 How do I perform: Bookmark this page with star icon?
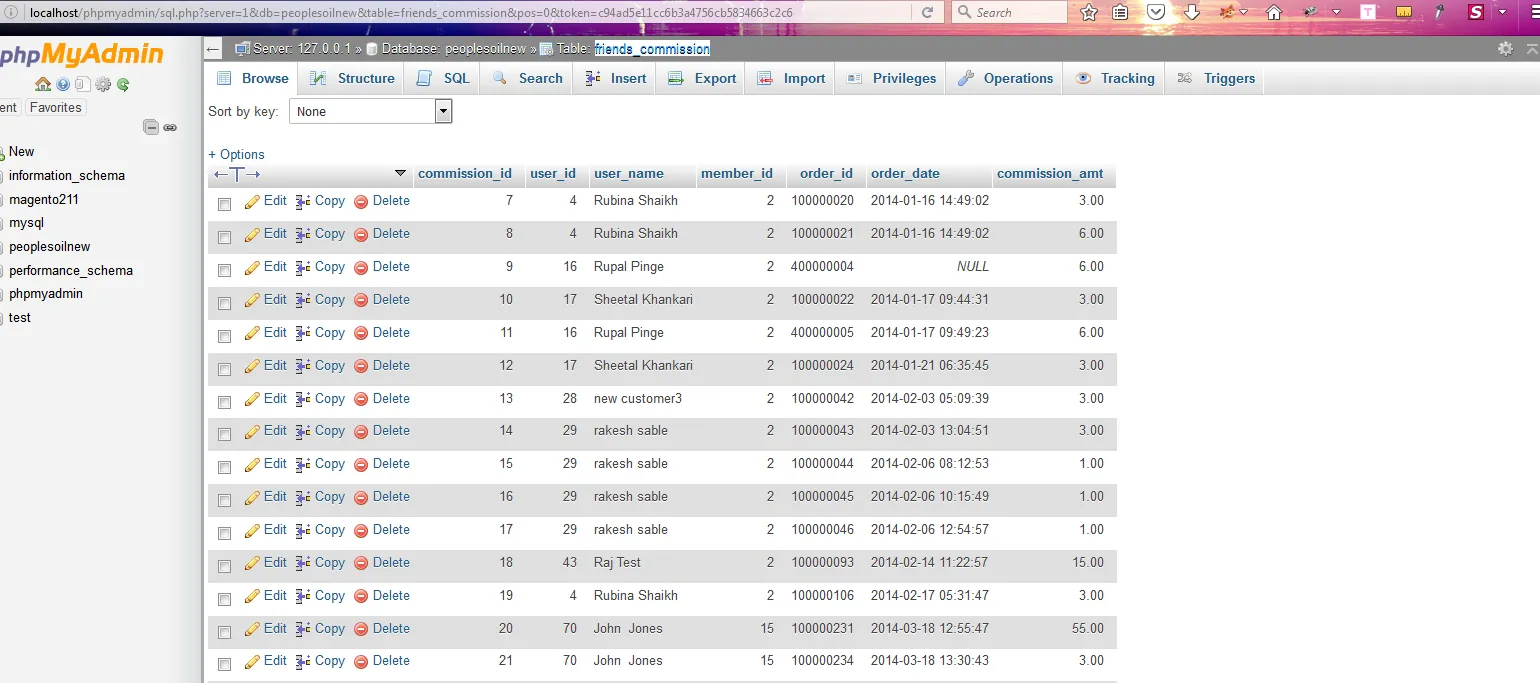[x=1089, y=12]
